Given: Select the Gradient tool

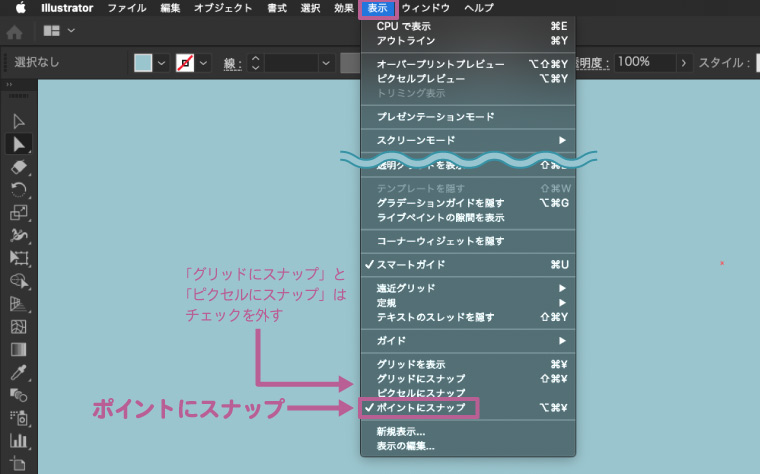Looking at the screenshot, I should click(18, 349).
